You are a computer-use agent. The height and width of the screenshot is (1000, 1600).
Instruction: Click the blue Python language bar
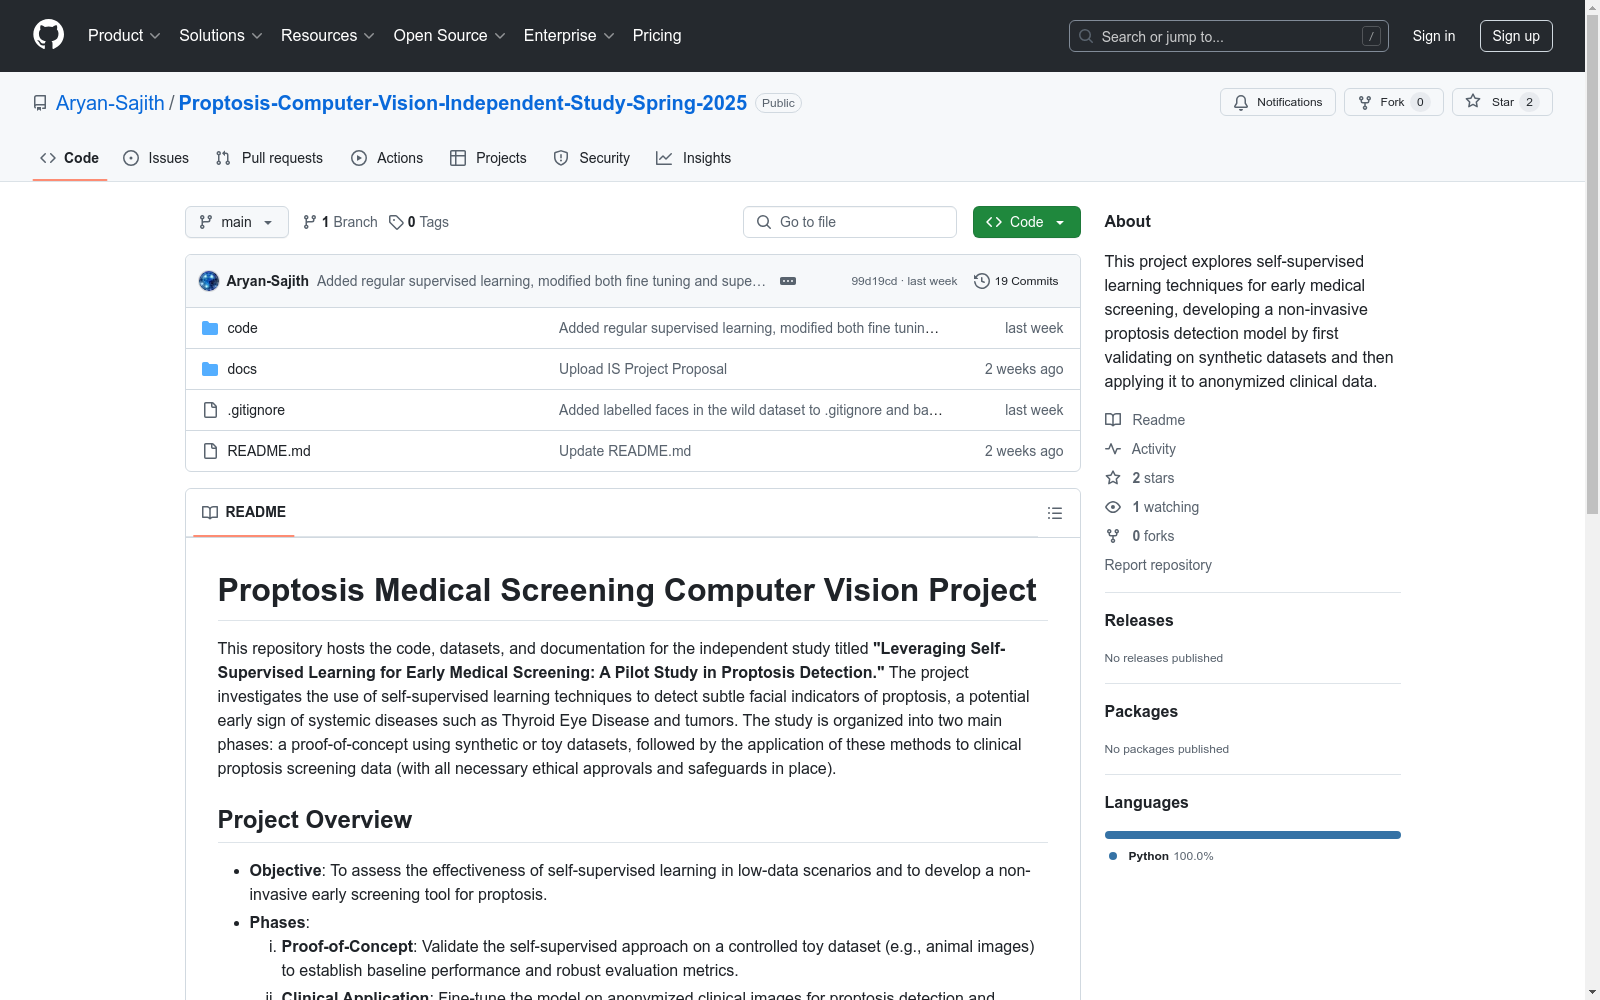1253,835
